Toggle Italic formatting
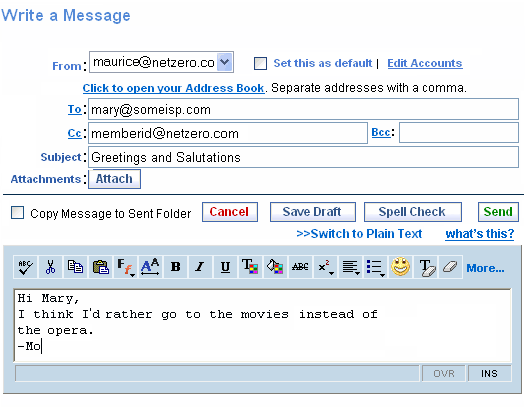Image resolution: width=525 pixels, height=408 pixels. (x=200, y=267)
